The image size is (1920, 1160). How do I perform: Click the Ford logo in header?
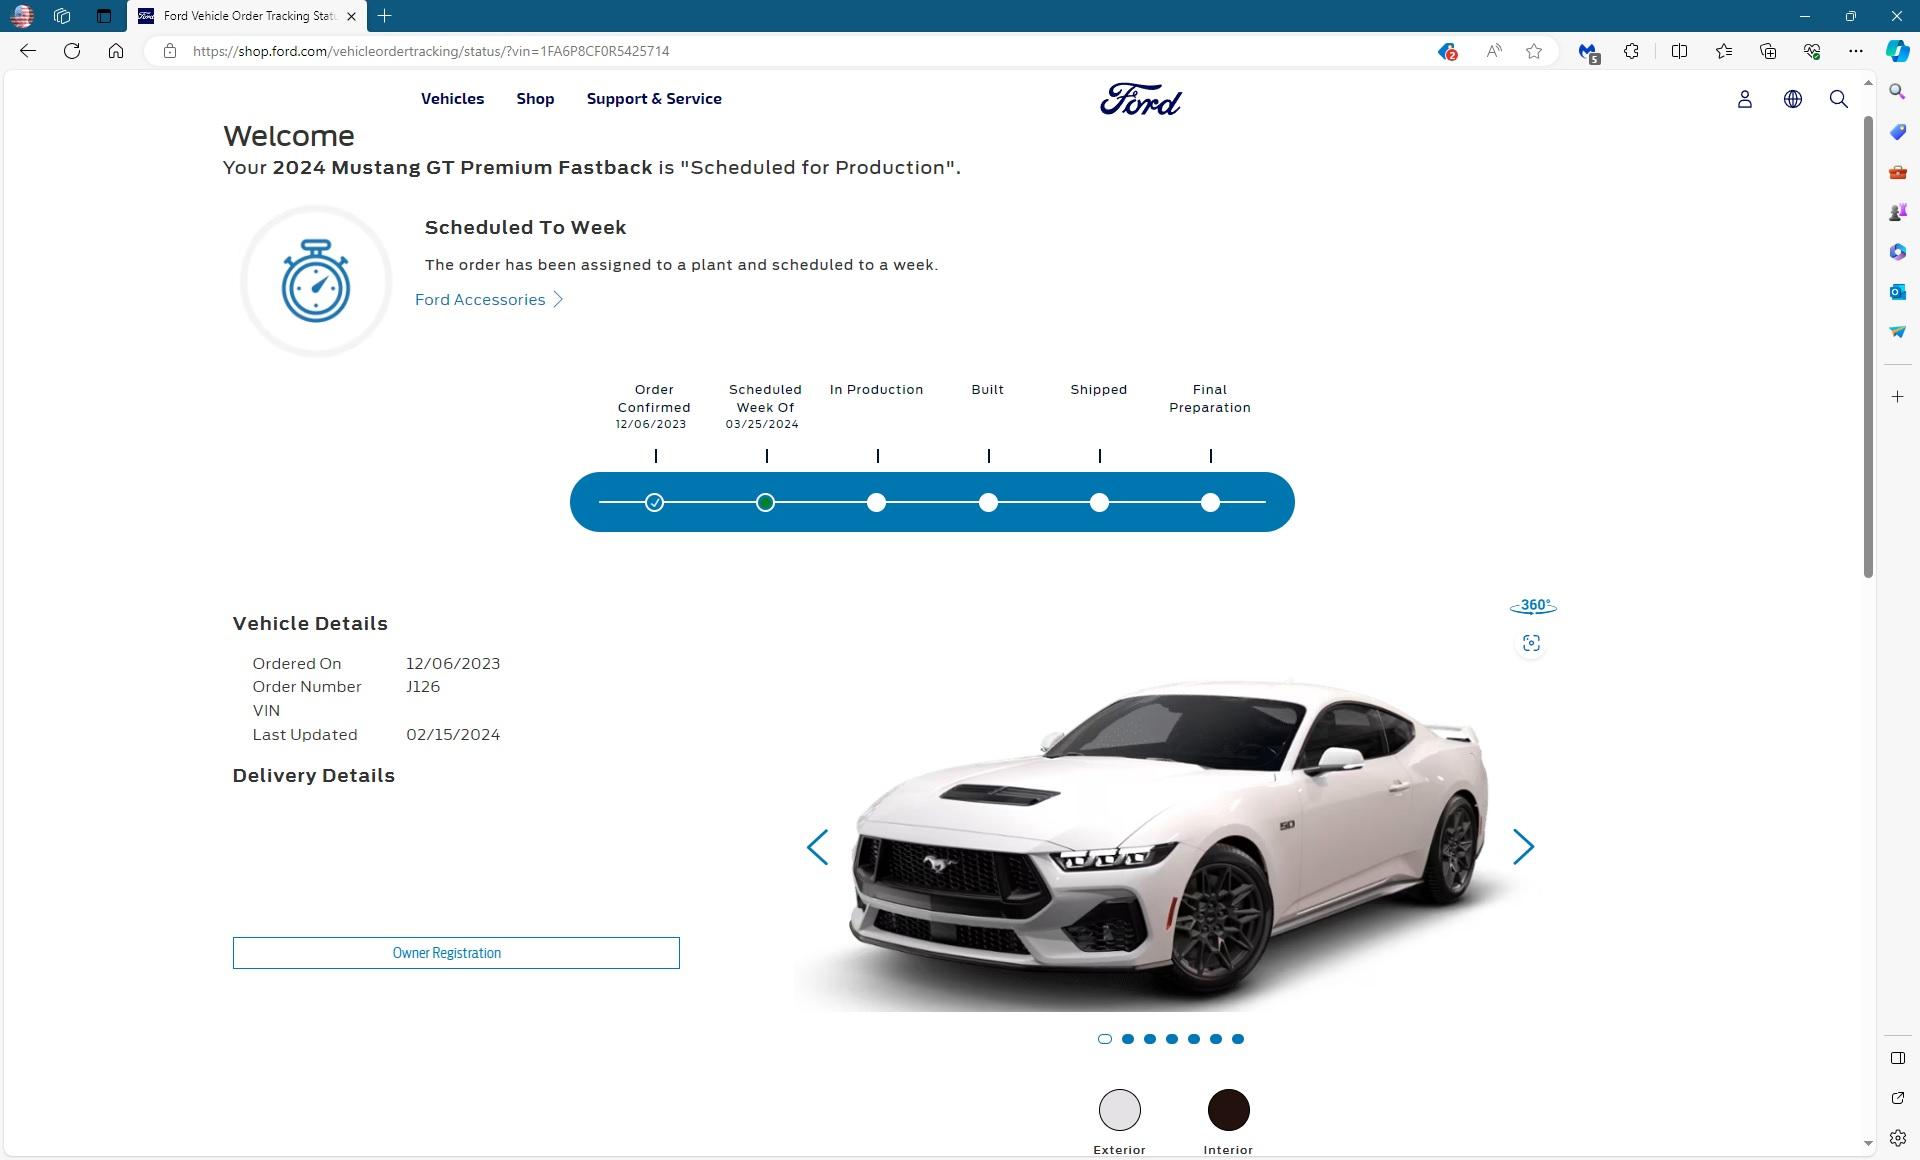(x=1141, y=99)
